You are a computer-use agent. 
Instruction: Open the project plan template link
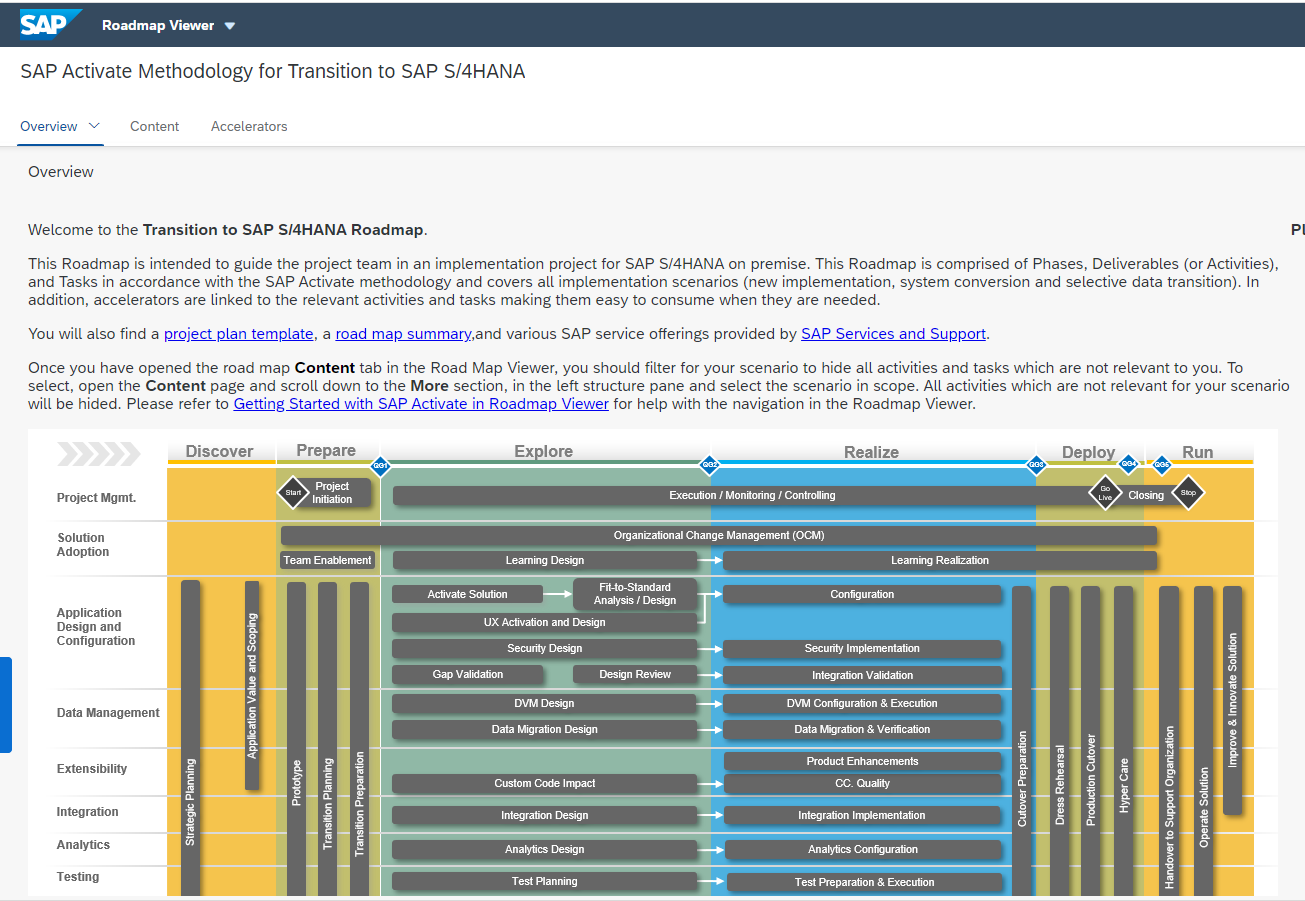pyautogui.click(x=238, y=333)
